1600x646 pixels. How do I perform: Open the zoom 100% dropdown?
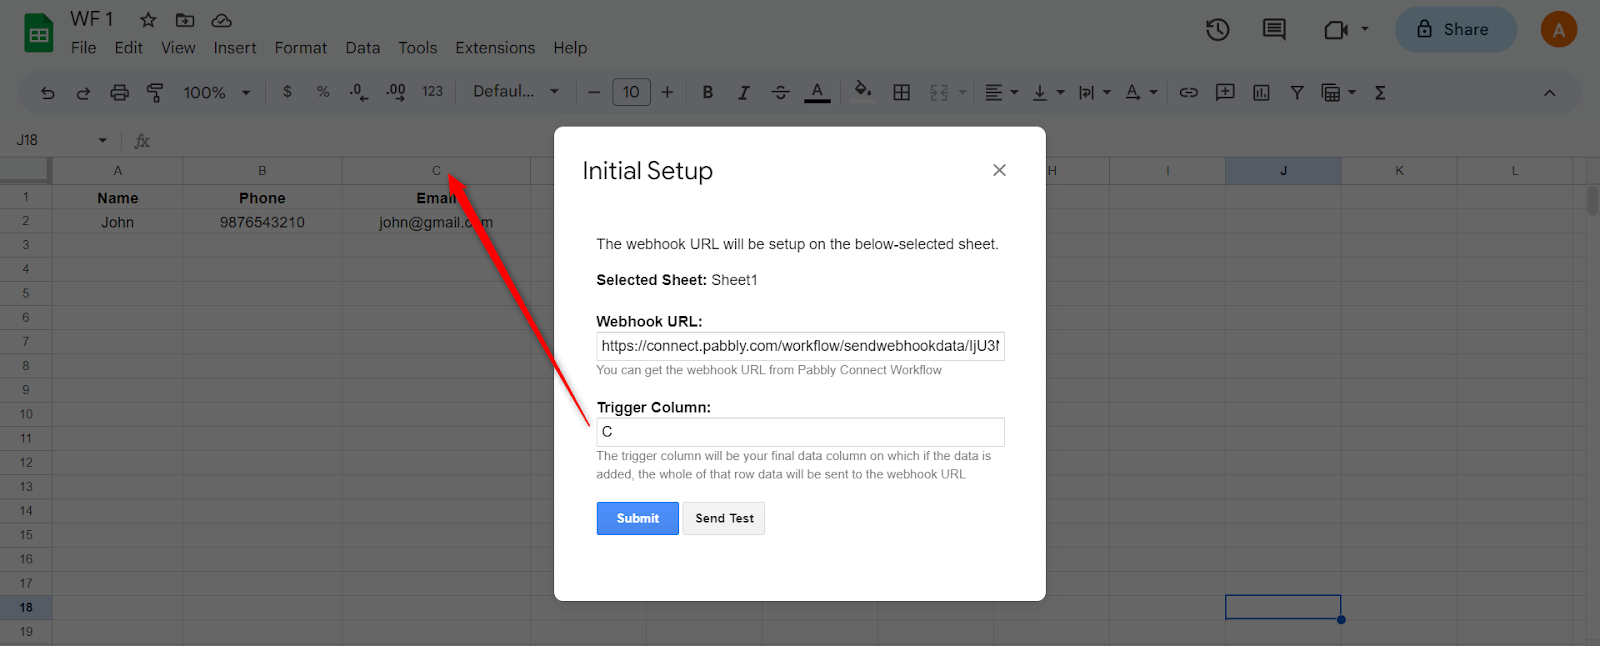[x=216, y=93]
